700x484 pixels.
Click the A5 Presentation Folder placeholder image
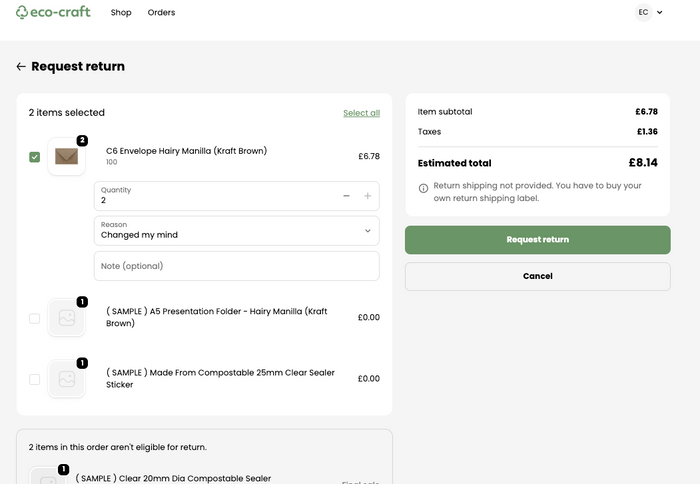click(66, 318)
